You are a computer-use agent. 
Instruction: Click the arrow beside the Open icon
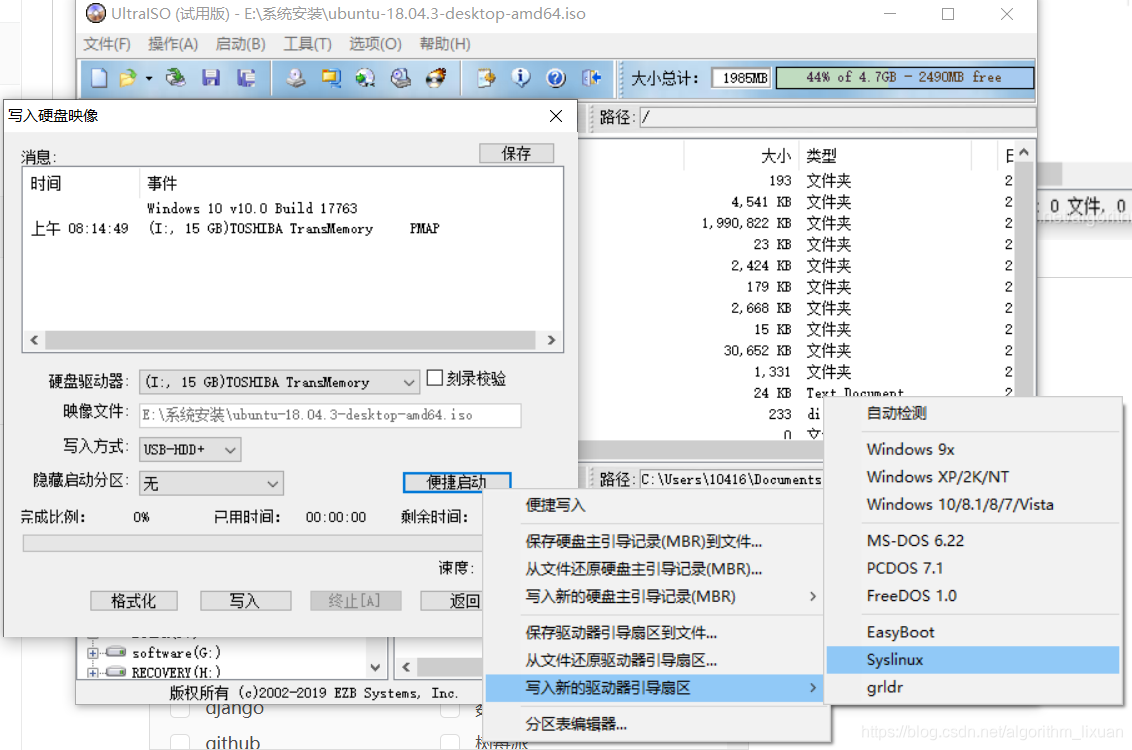(149, 78)
